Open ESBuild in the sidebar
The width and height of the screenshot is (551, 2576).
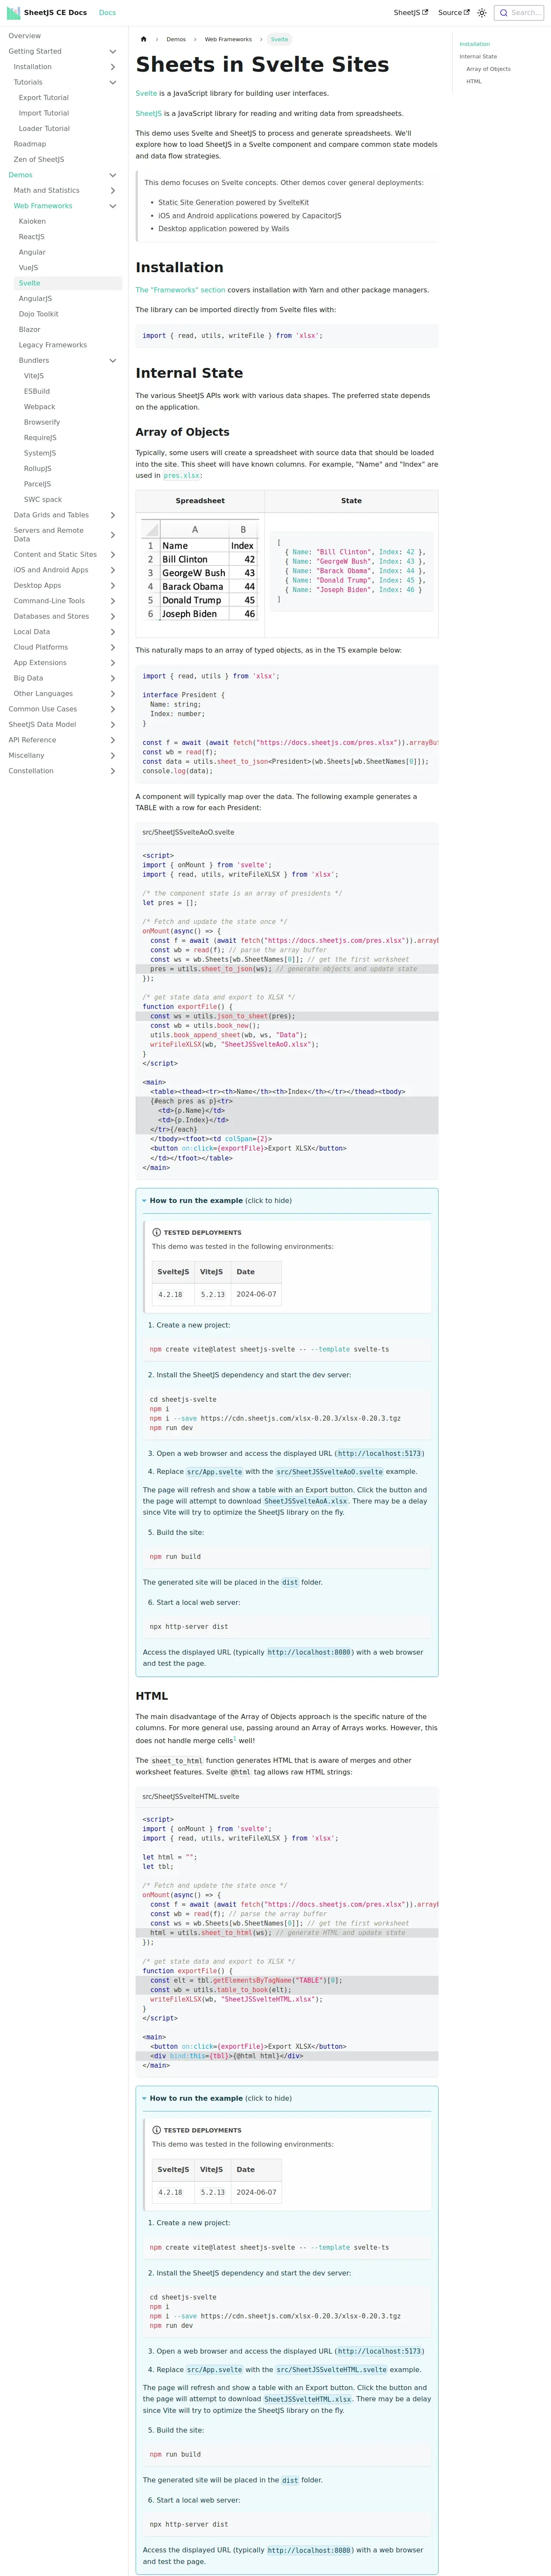pos(37,391)
